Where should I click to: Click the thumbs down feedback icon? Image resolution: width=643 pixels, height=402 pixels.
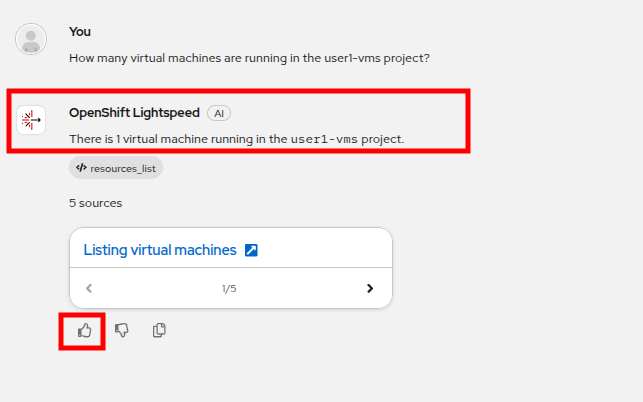(122, 330)
